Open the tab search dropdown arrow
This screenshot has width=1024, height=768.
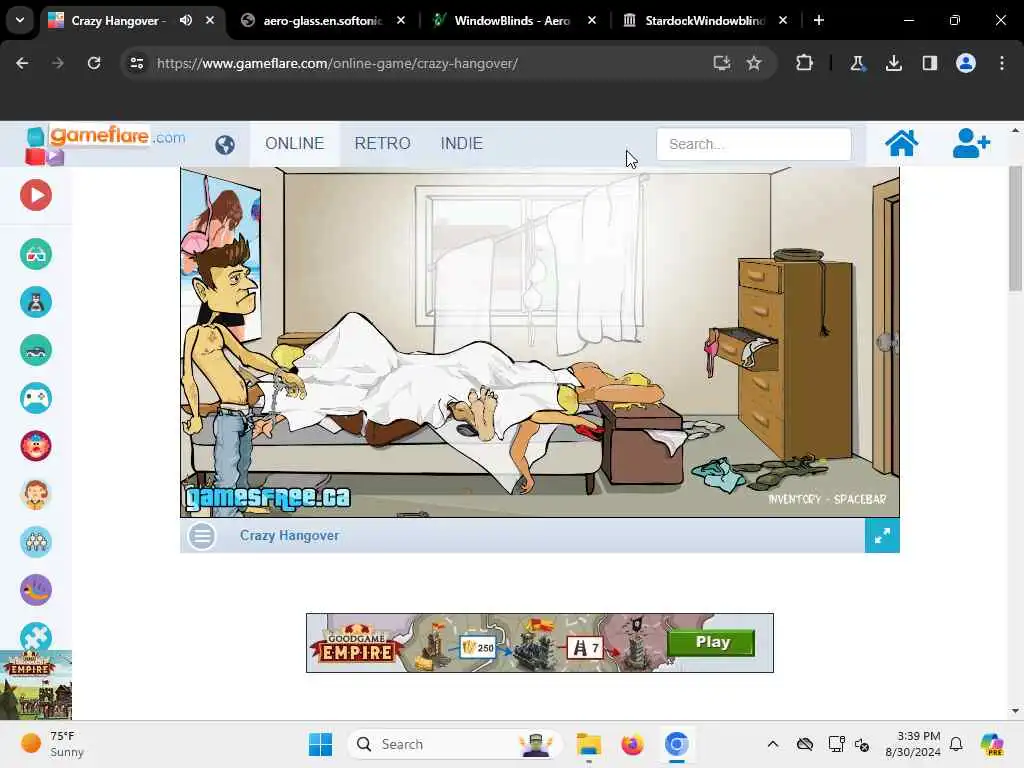pyautogui.click(x=20, y=20)
